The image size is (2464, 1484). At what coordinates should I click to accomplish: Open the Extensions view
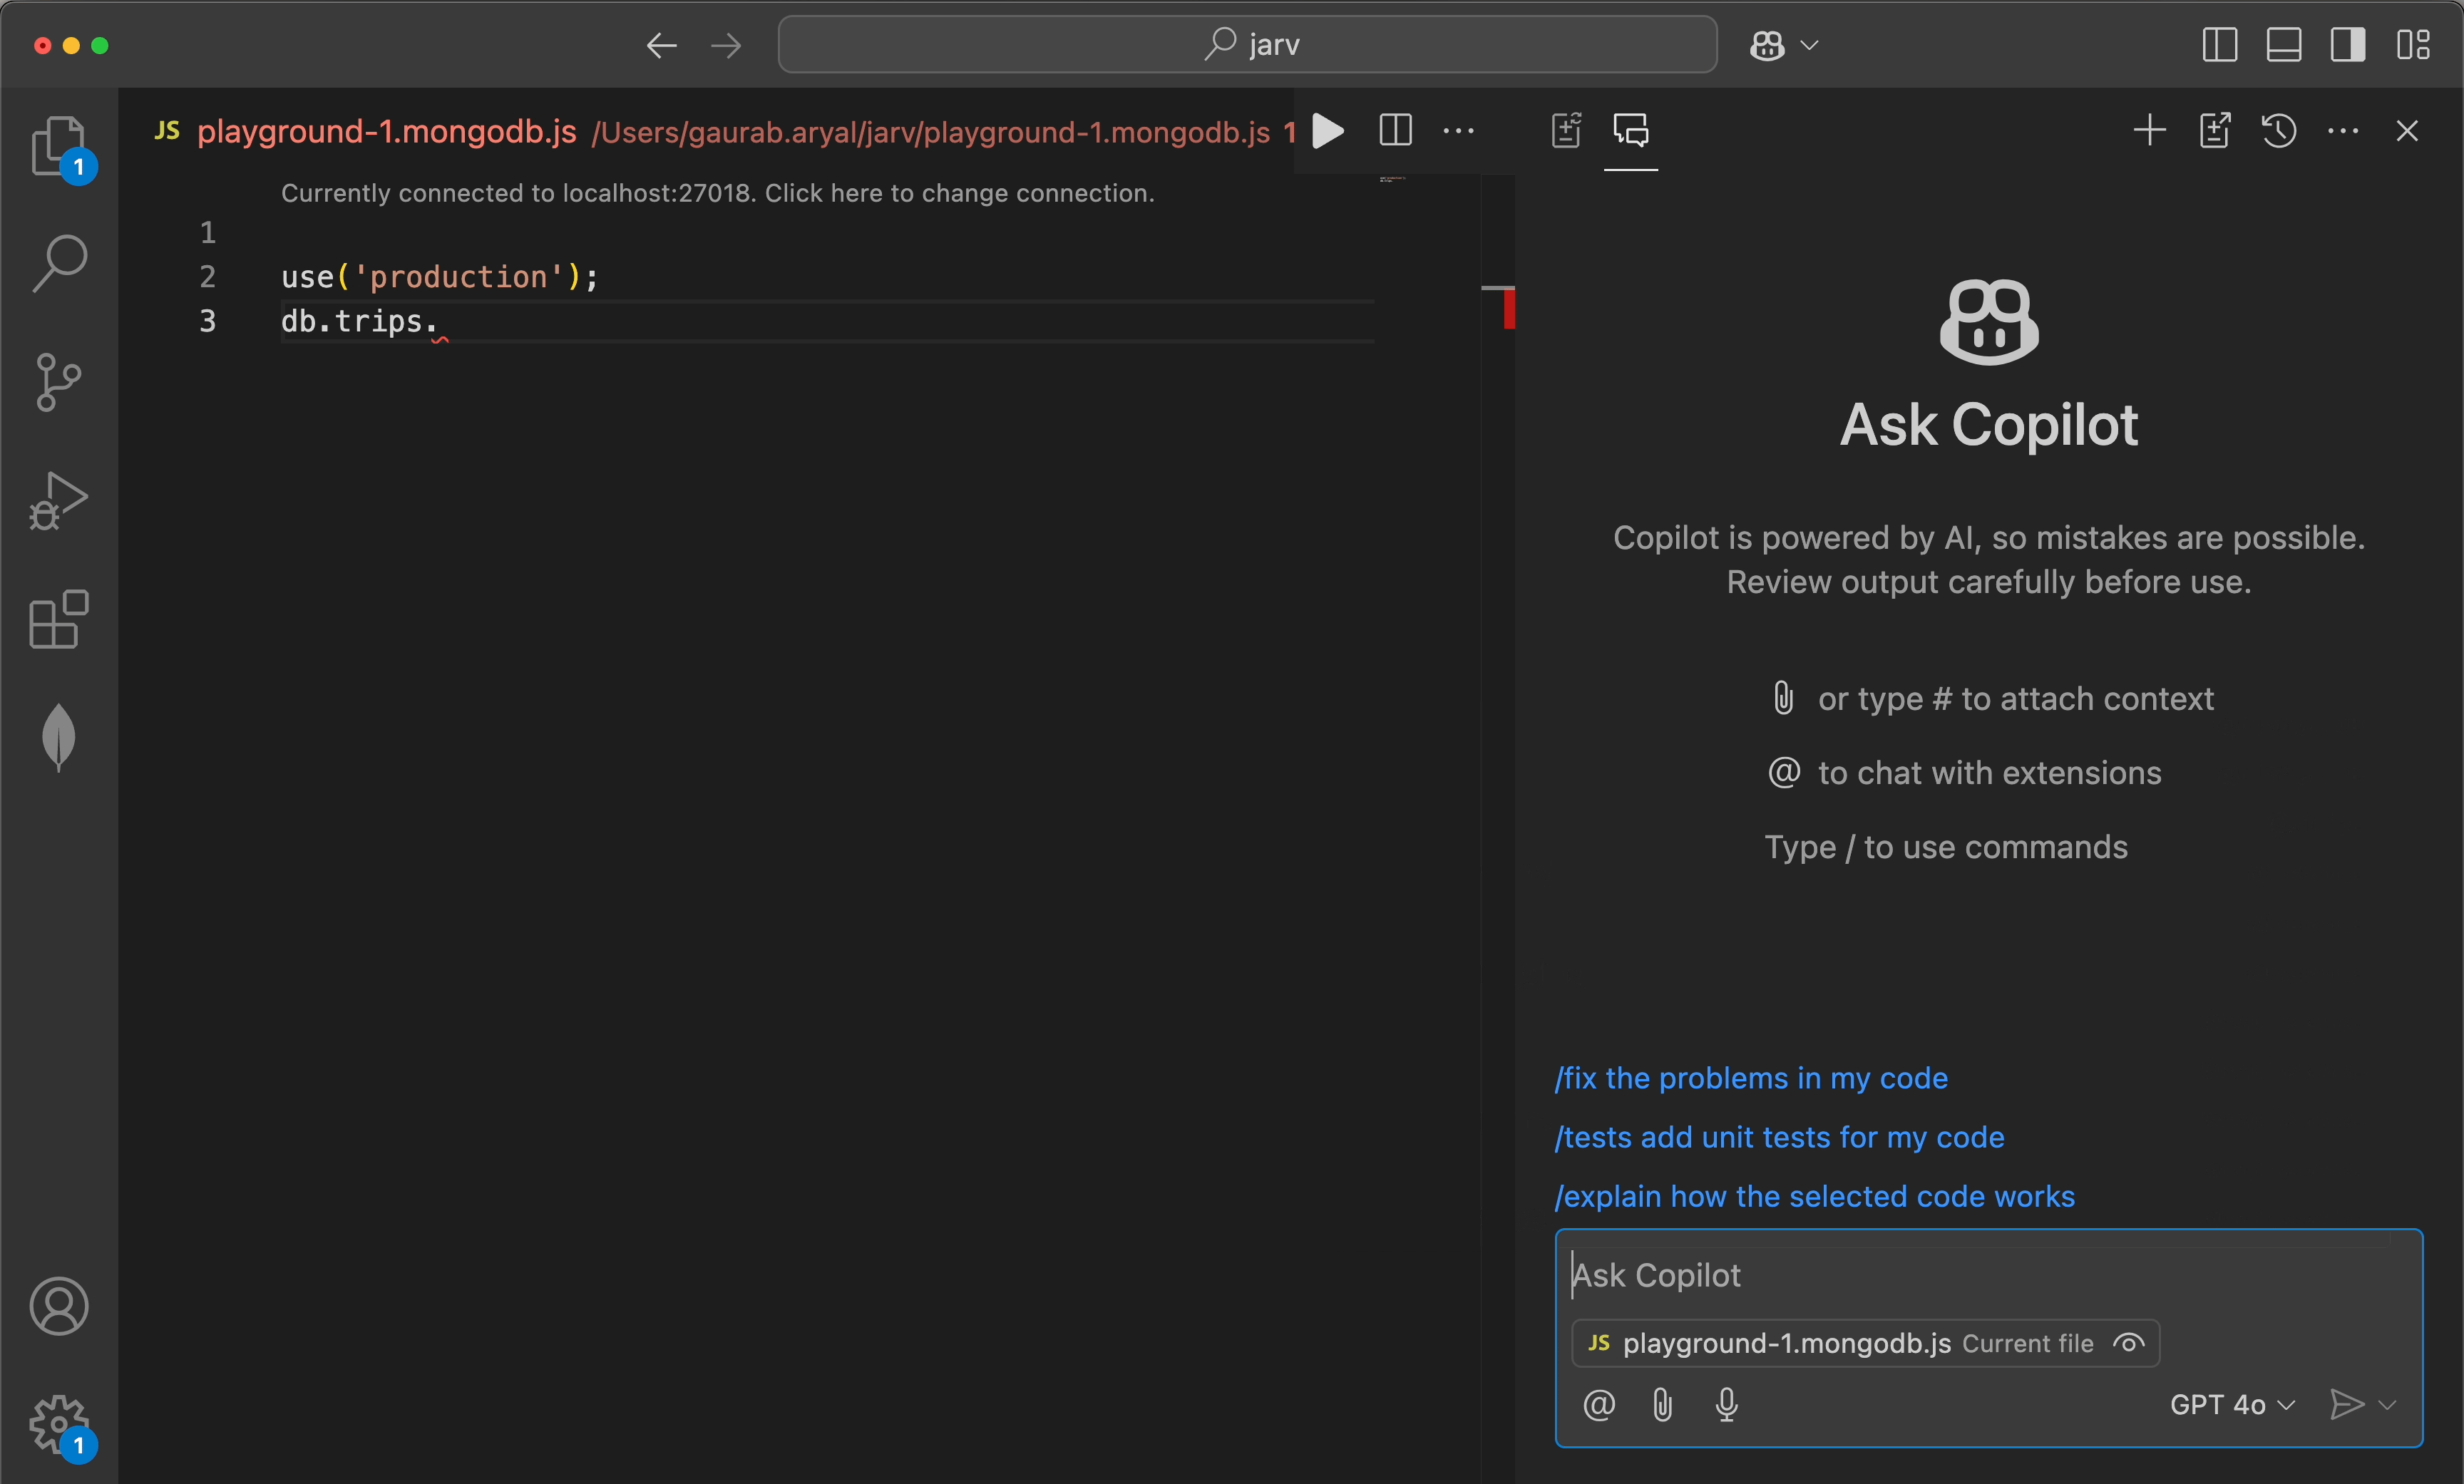(59, 620)
